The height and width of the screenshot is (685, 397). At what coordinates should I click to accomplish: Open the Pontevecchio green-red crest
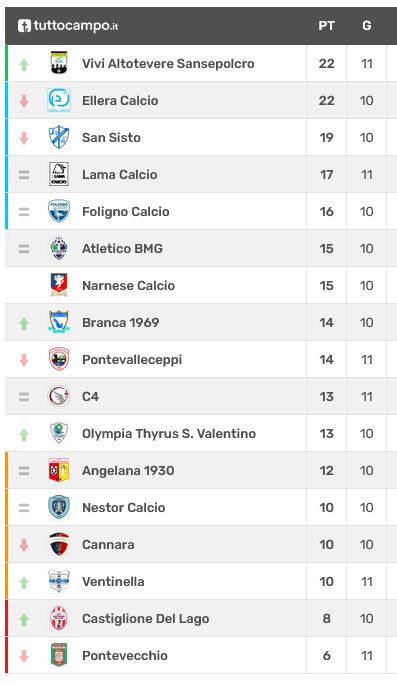59,655
